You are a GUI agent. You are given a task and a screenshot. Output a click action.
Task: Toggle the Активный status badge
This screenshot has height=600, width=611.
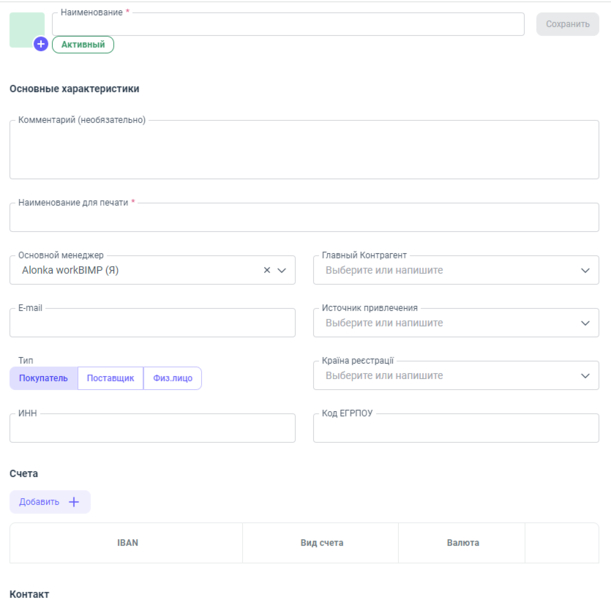click(x=83, y=45)
